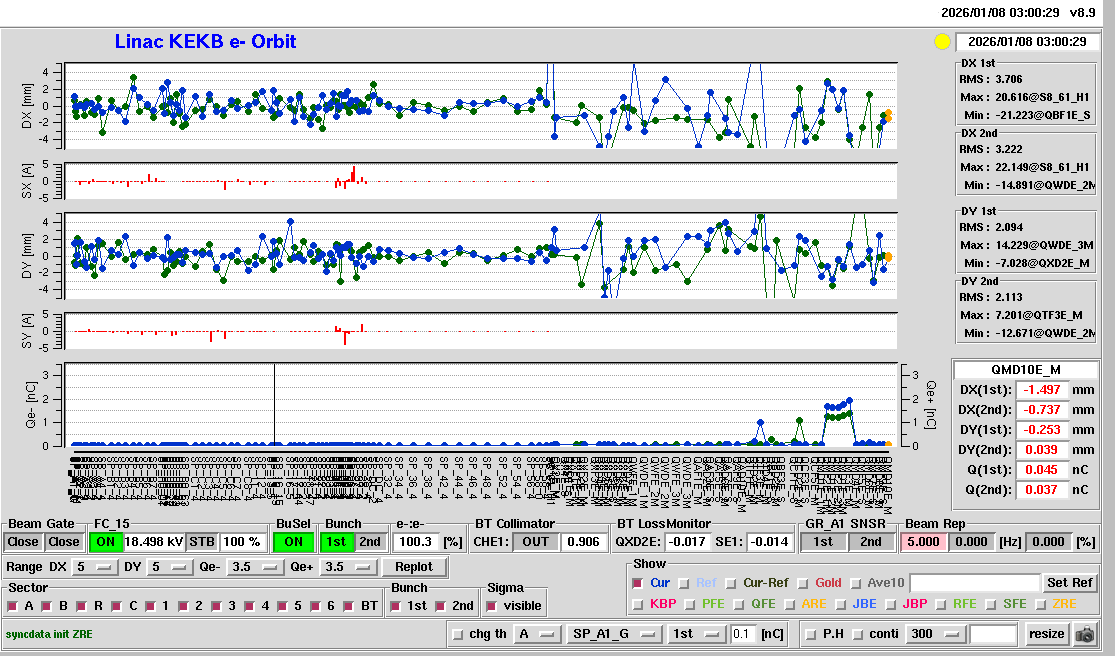1115x656 pixels.
Task: Click the threshold nC input field
Action: click(x=742, y=634)
